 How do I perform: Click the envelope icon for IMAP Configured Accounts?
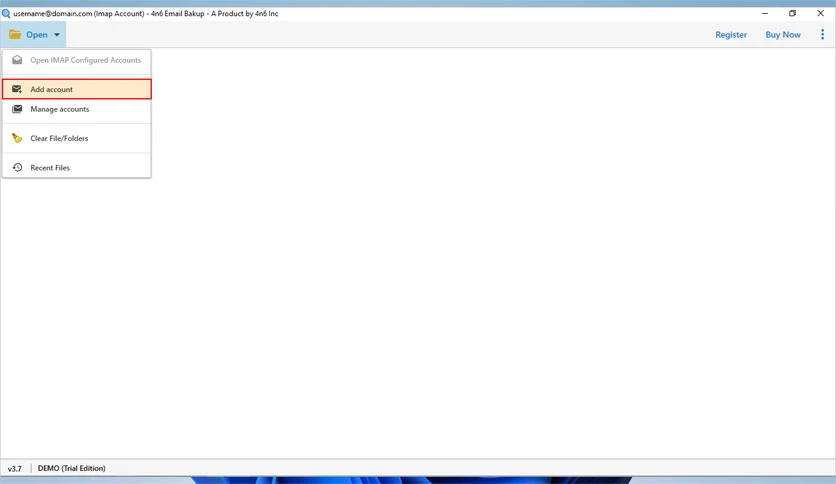(17, 60)
